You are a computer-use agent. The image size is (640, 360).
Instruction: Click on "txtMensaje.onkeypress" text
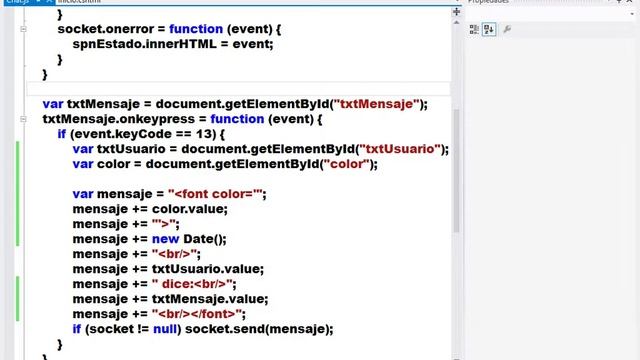tap(119, 119)
